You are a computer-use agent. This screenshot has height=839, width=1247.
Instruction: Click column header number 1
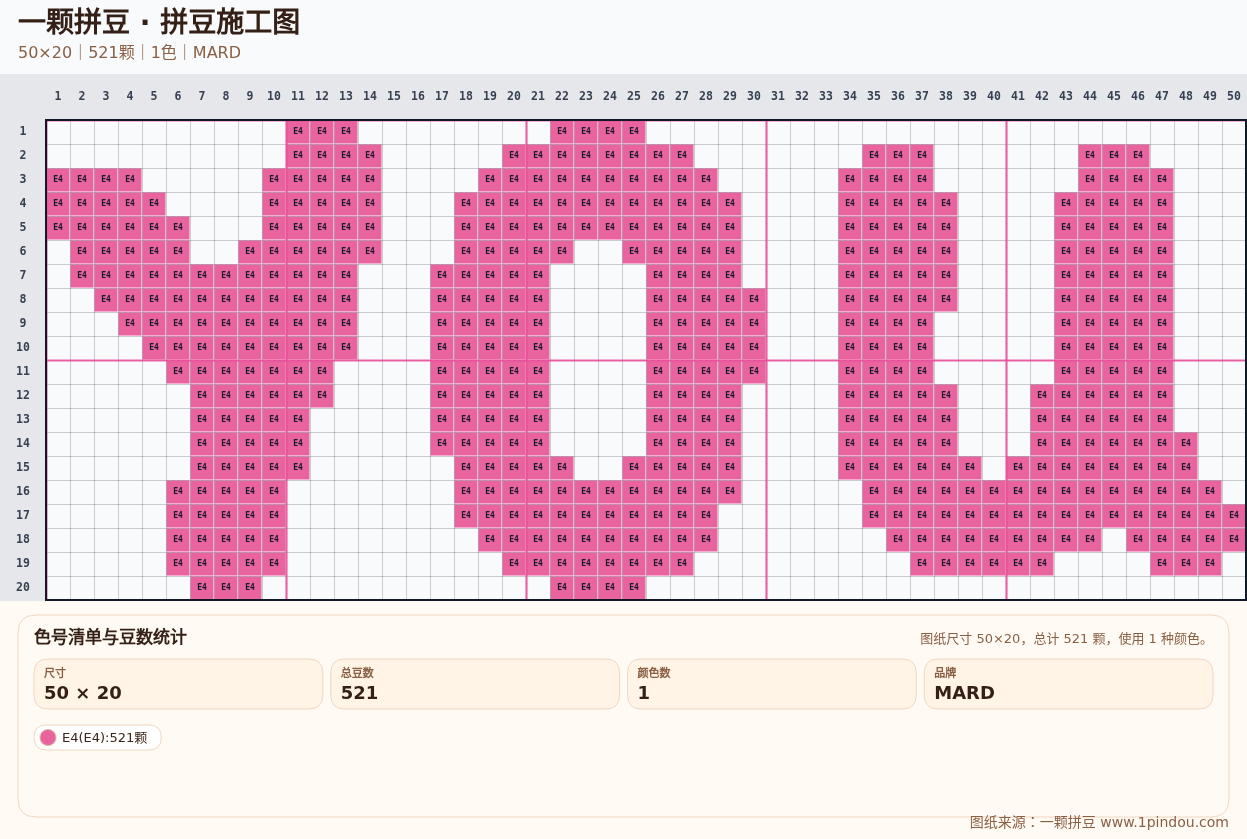(58, 96)
